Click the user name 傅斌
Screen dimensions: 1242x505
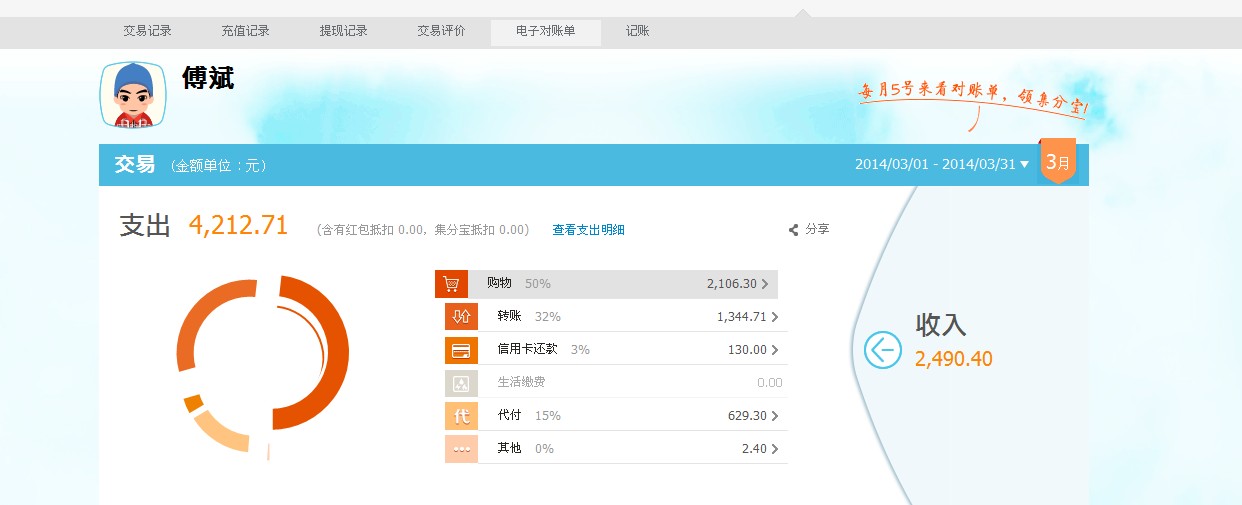[x=208, y=78]
